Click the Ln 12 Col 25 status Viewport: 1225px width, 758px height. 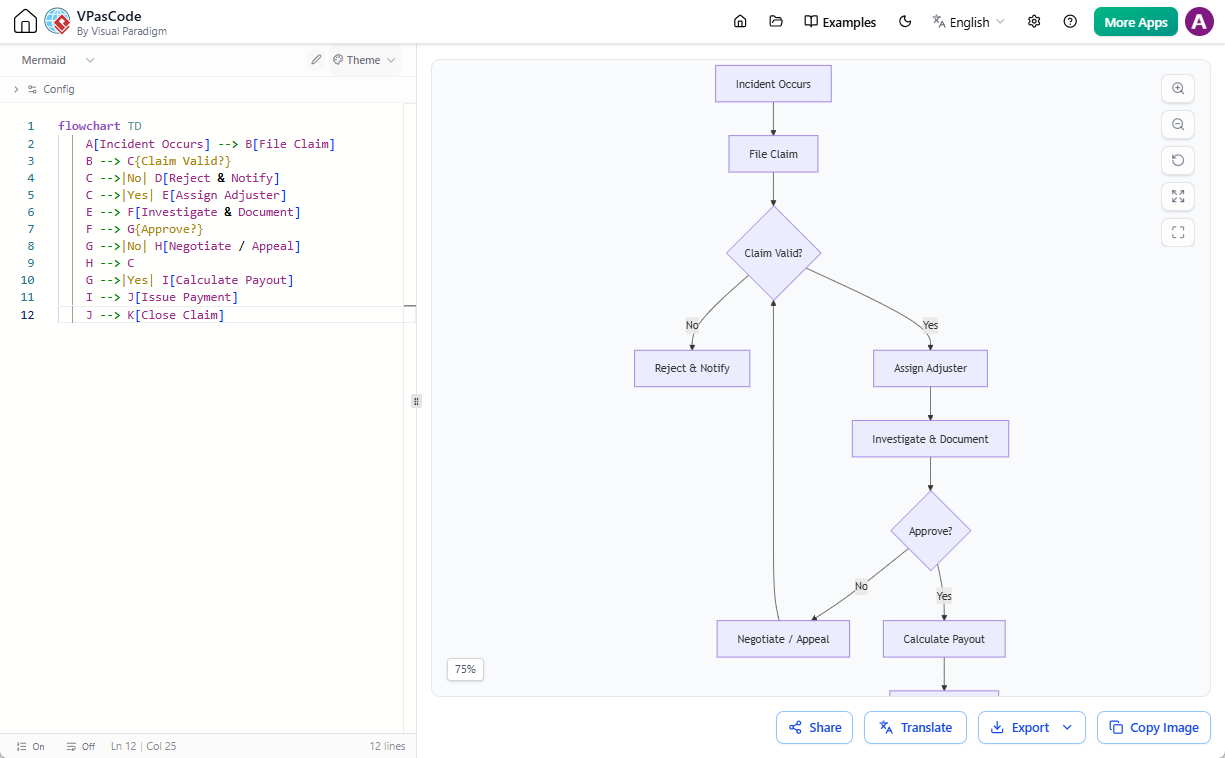click(x=144, y=746)
